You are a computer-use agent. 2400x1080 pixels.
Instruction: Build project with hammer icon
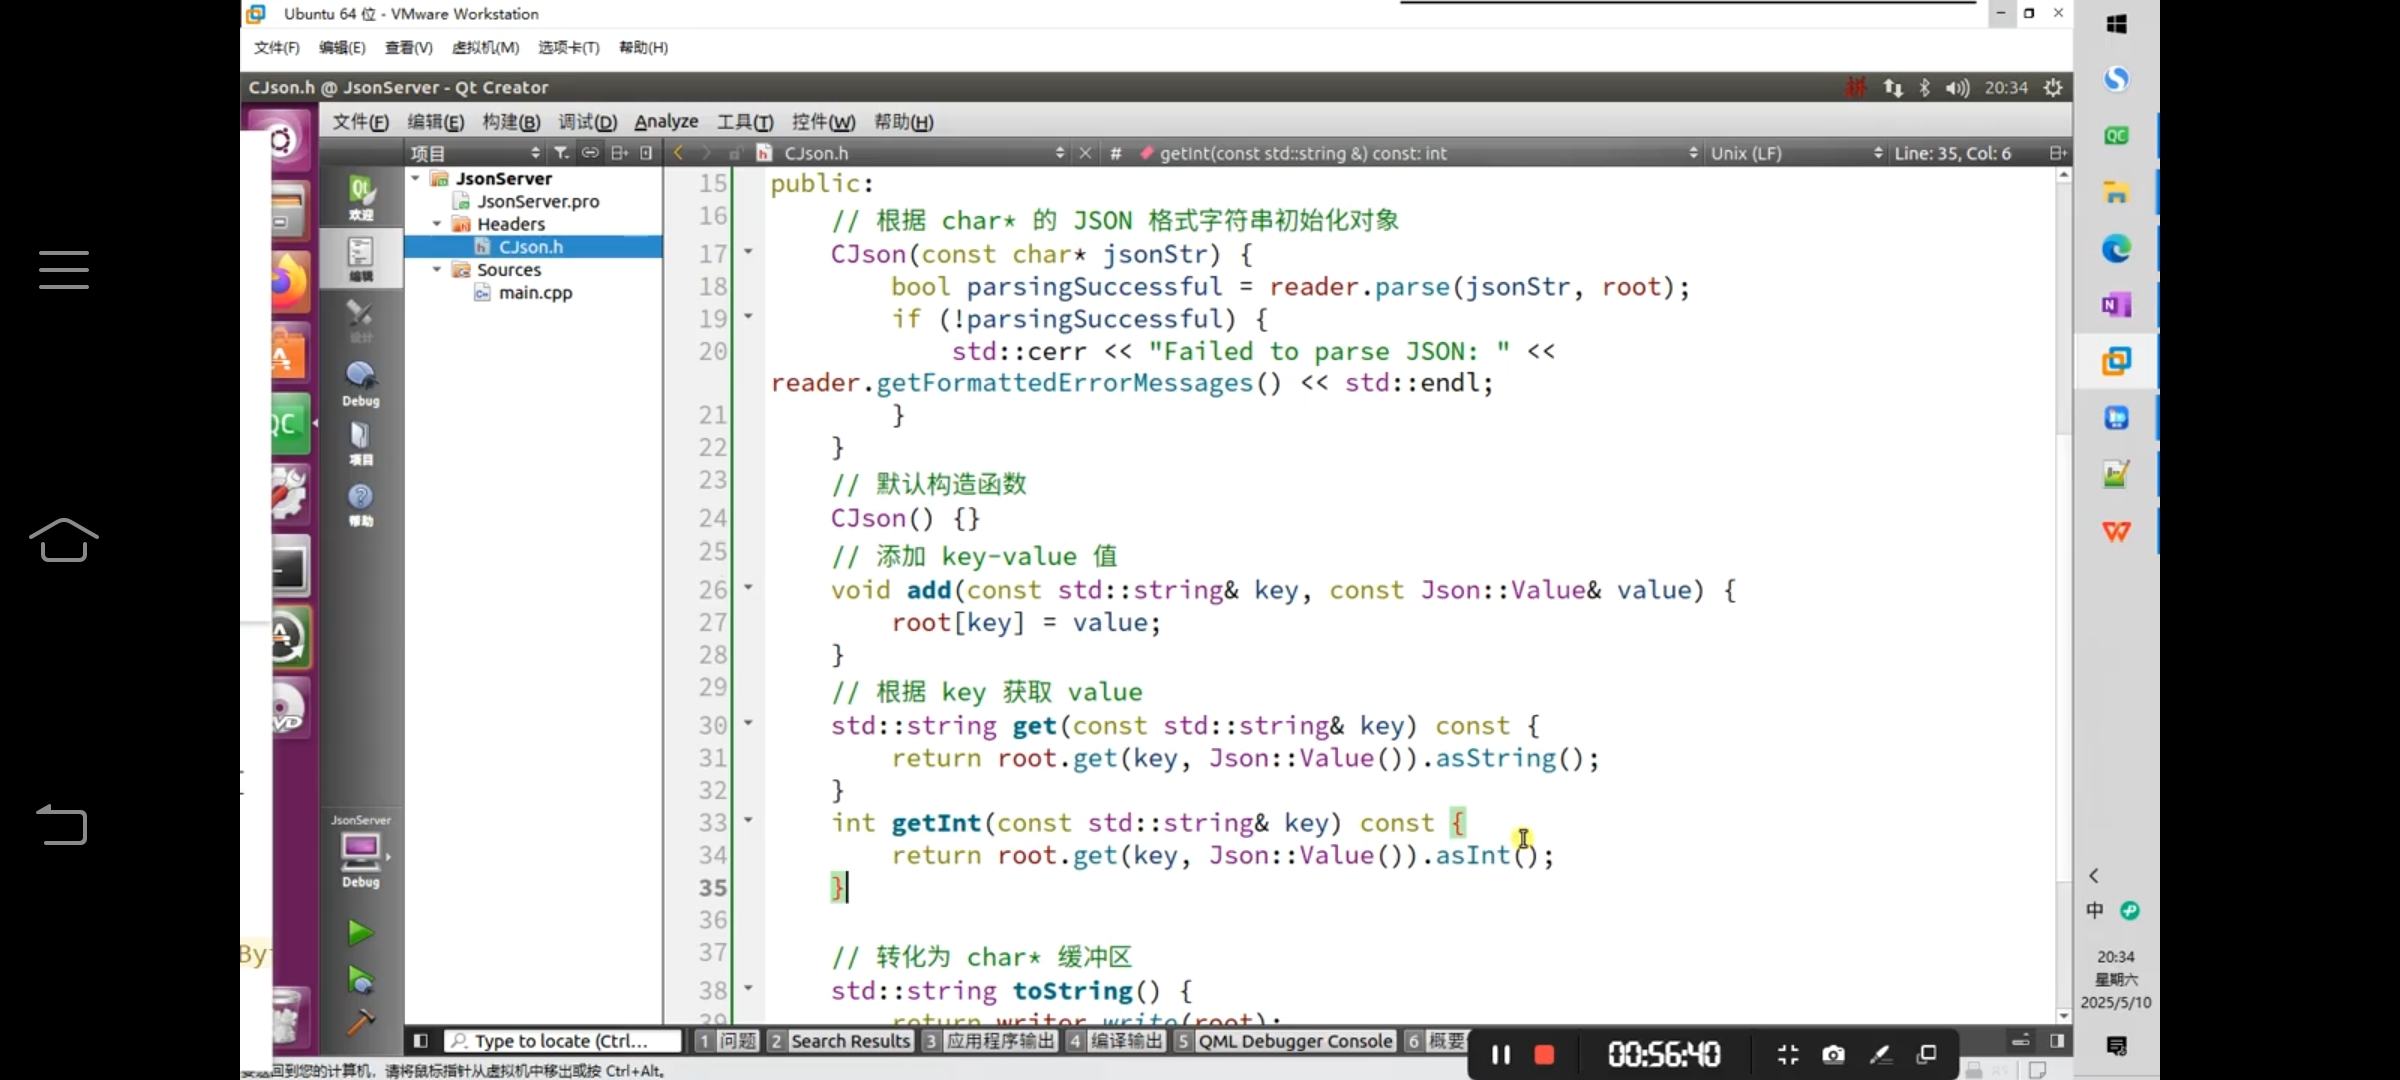pyautogui.click(x=360, y=1022)
